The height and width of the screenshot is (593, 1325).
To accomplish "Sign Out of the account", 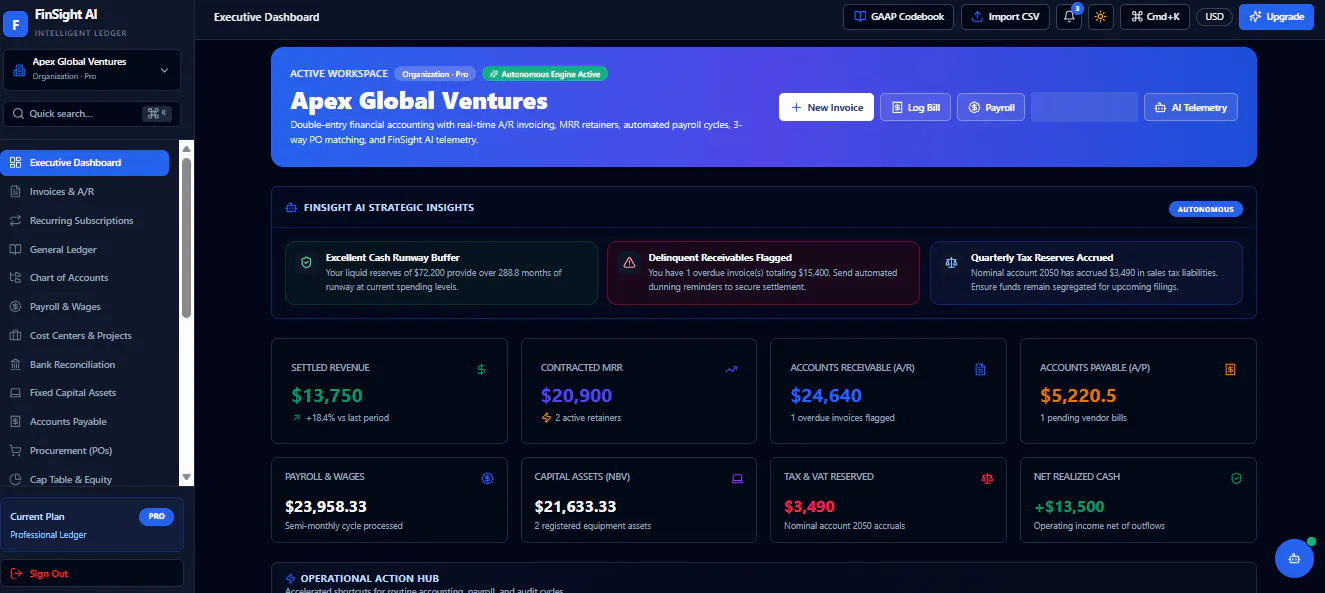I will coord(92,573).
